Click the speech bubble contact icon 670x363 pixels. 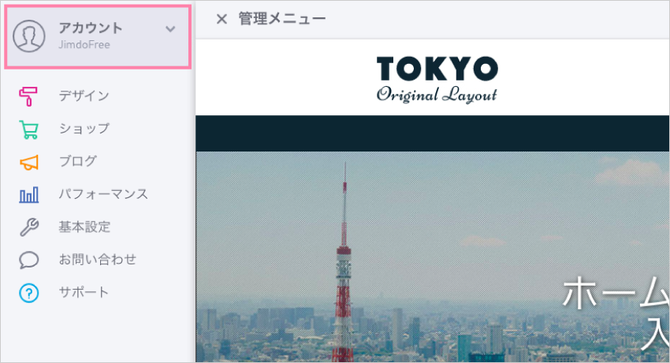29,260
